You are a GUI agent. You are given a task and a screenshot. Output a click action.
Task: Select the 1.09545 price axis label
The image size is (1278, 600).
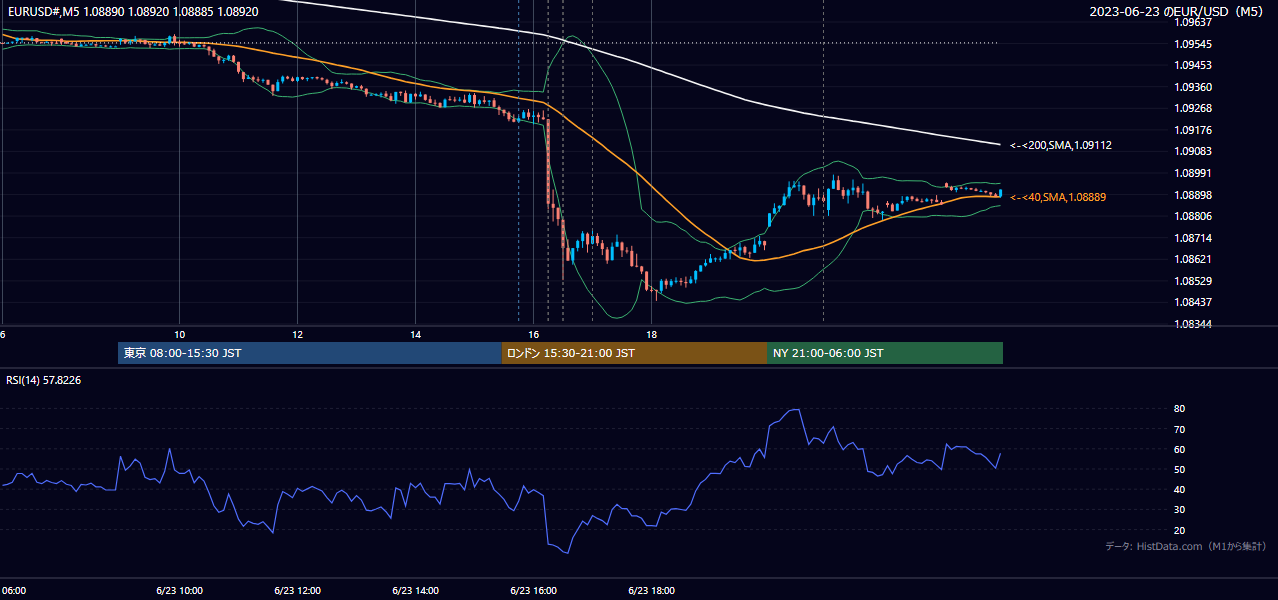(x=1195, y=44)
